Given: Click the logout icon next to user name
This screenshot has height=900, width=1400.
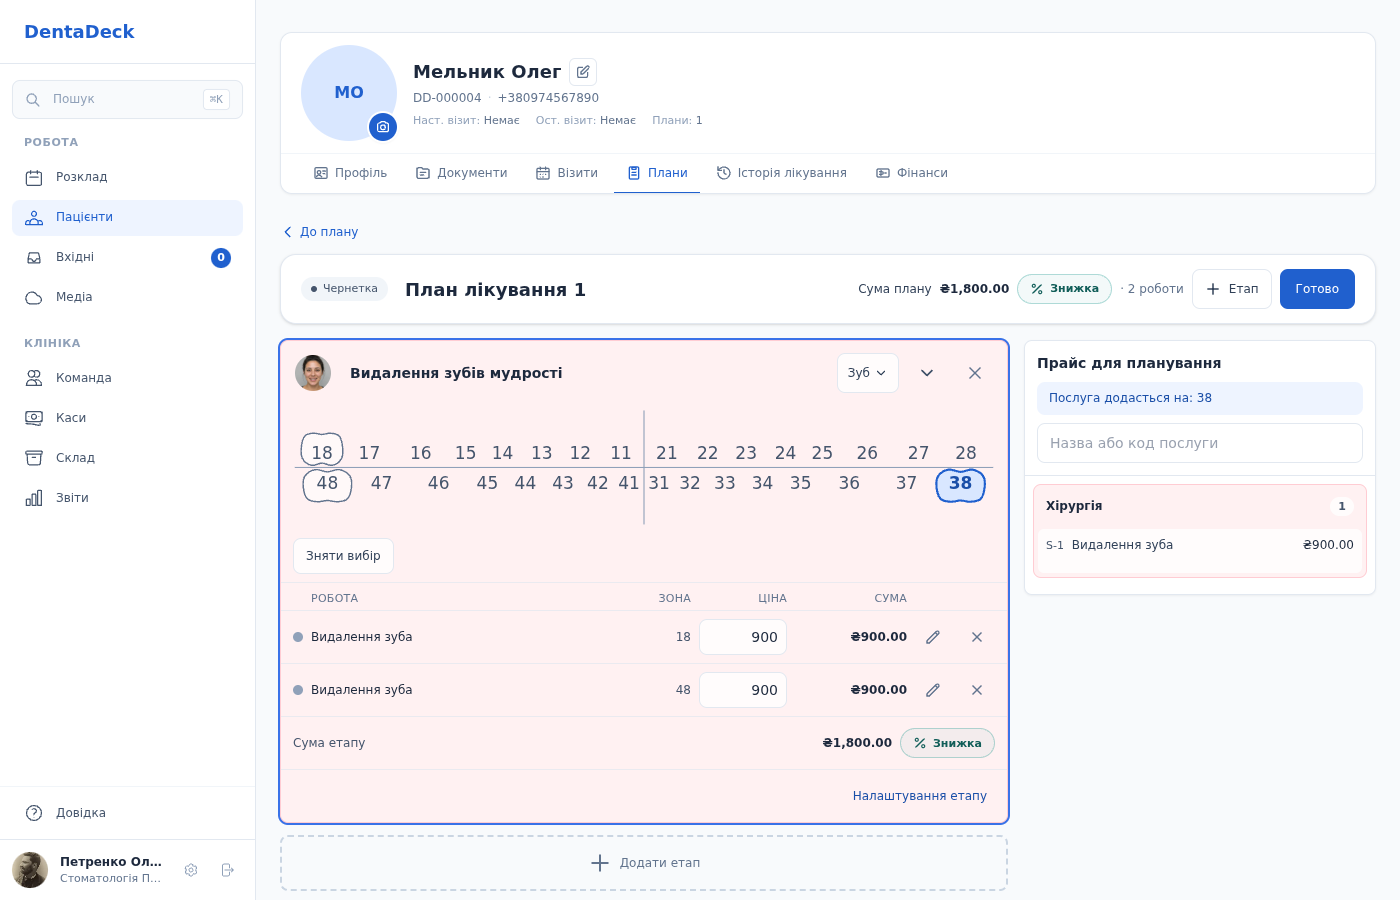Looking at the screenshot, I should (227, 870).
